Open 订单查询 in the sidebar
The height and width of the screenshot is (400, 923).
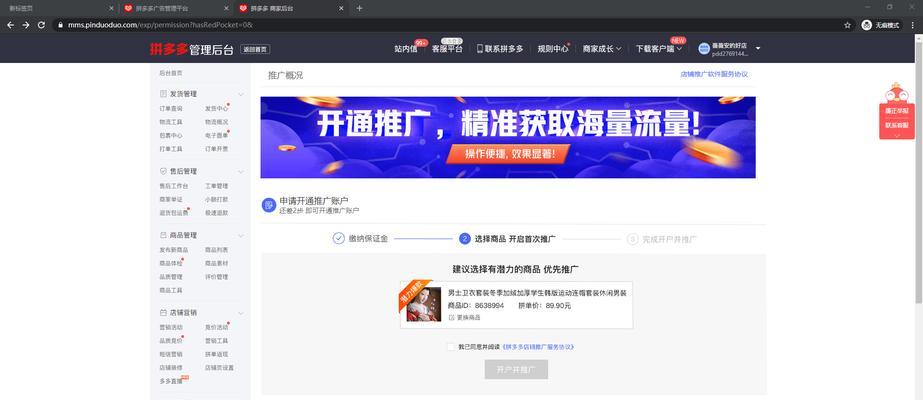[x=171, y=108]
